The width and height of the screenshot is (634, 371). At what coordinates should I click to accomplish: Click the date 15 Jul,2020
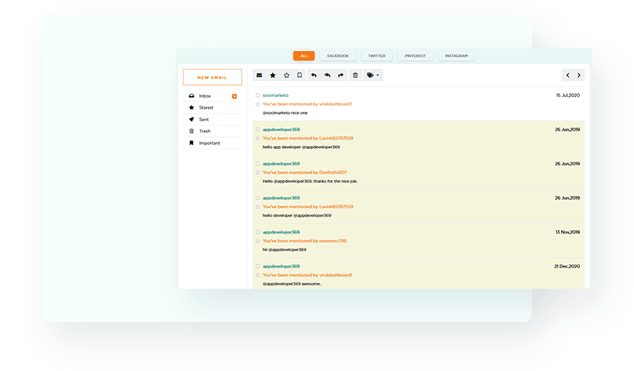pos(568,95)
